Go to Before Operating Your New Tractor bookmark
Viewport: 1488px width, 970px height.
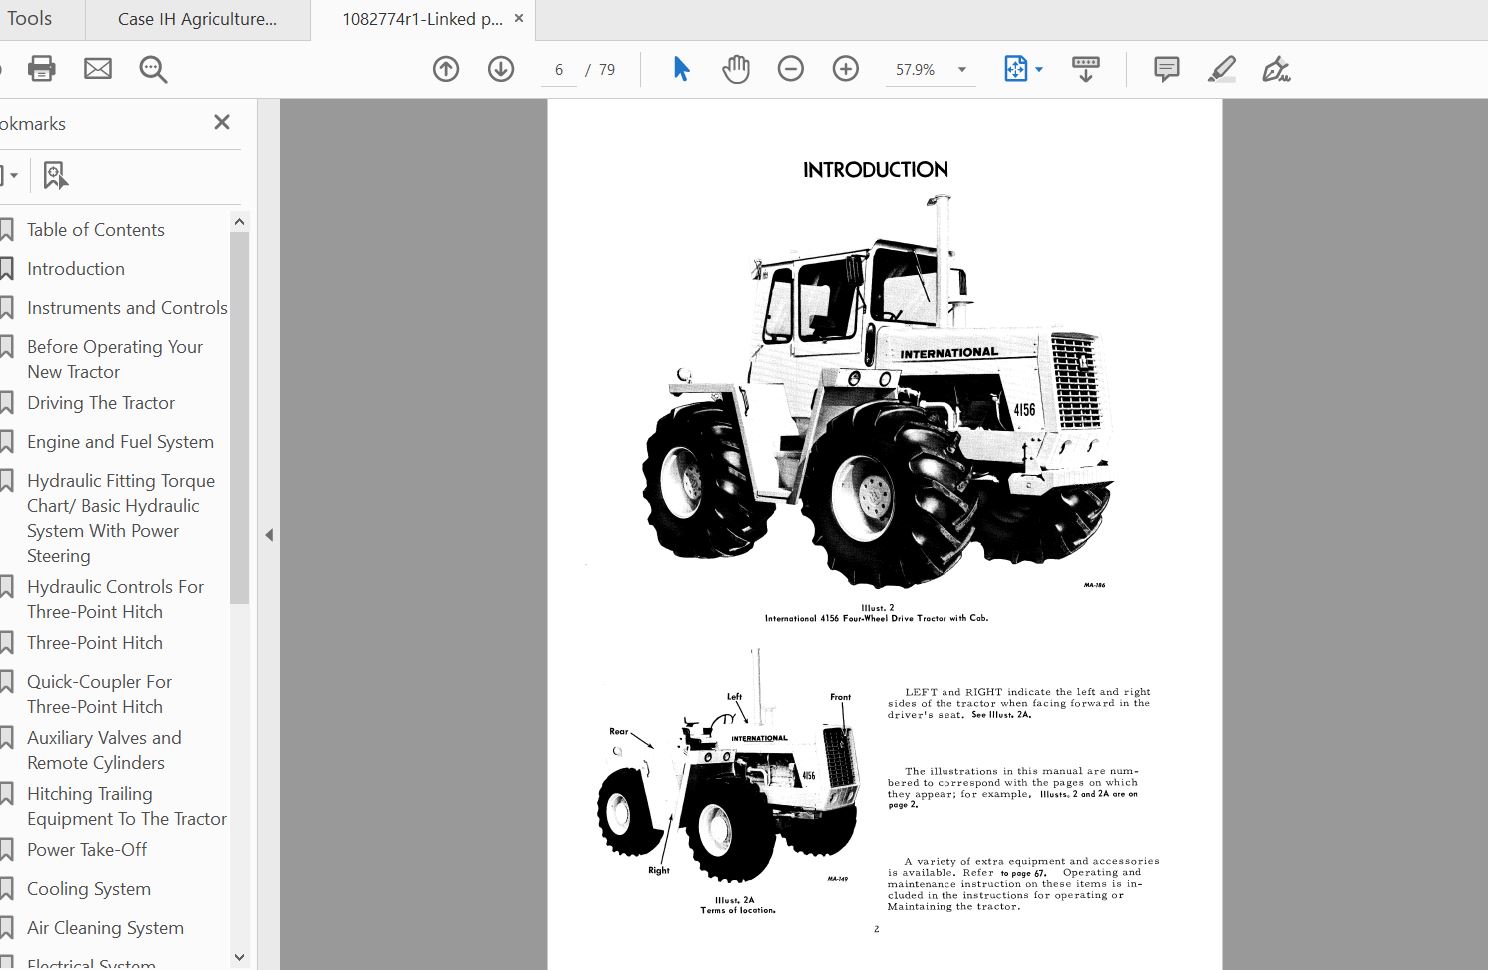point(115,359)
